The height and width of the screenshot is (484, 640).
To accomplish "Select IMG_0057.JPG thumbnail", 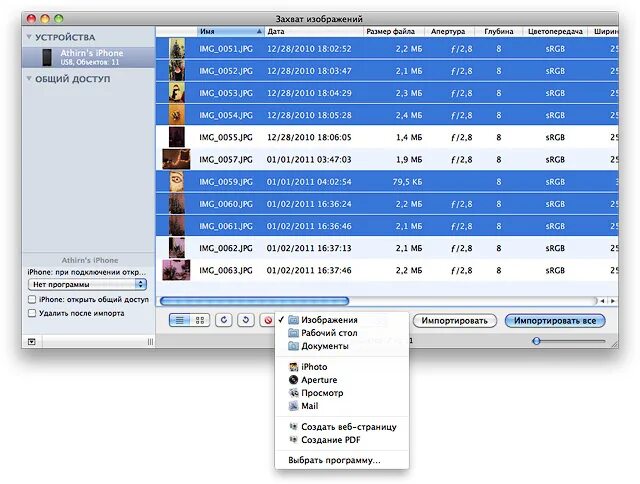I will 176,159.
